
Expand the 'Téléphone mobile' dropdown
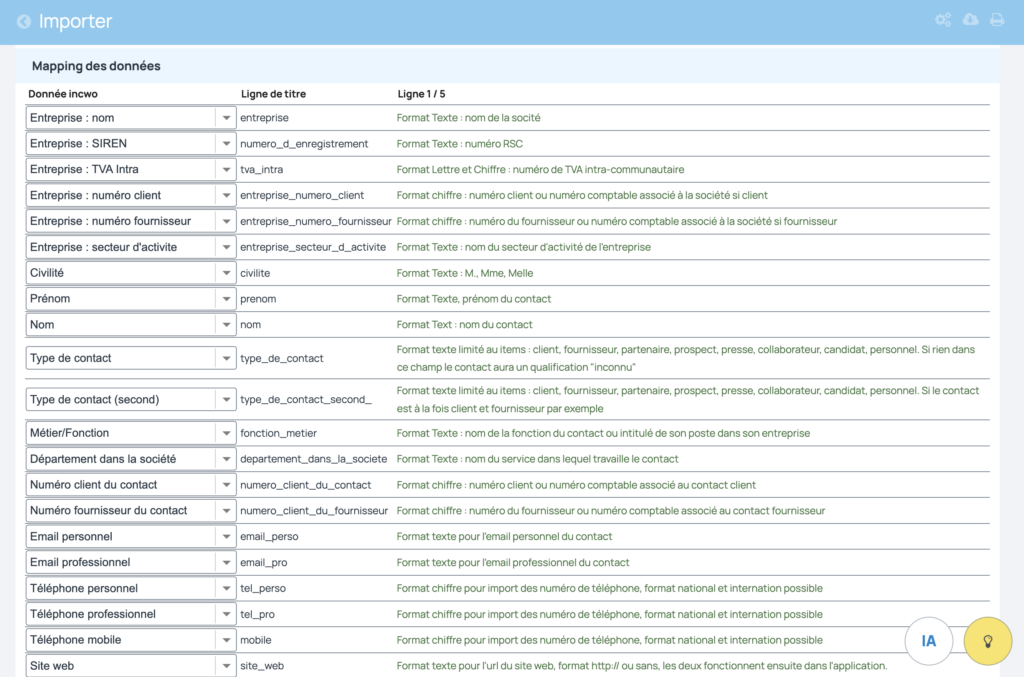click(x=131, y=640)
